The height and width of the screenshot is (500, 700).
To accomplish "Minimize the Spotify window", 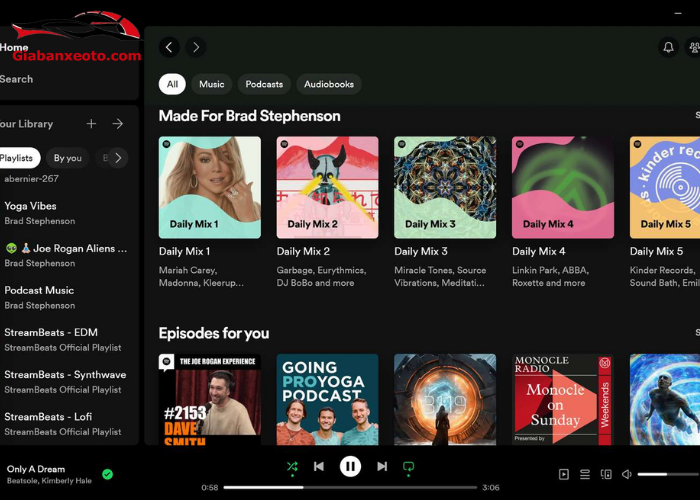I will point(678,13).
